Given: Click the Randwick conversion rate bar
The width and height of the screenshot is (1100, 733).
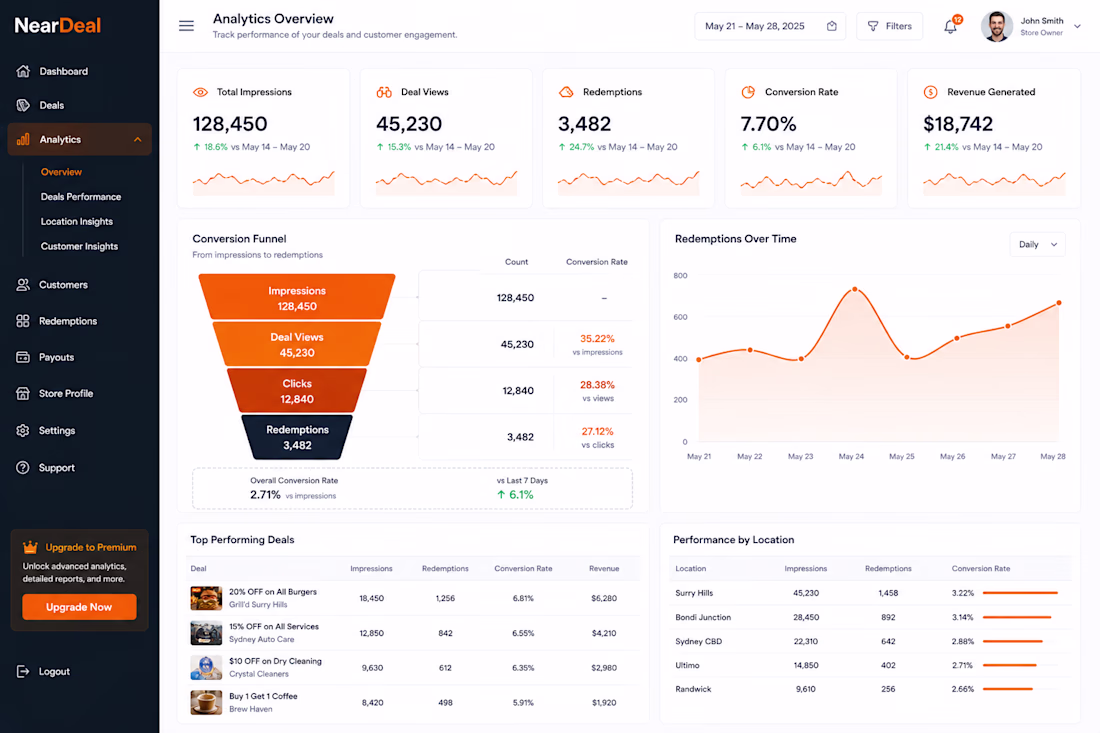Looking at the screenshot, I should pyautogui.click(x=1007, y=689).
